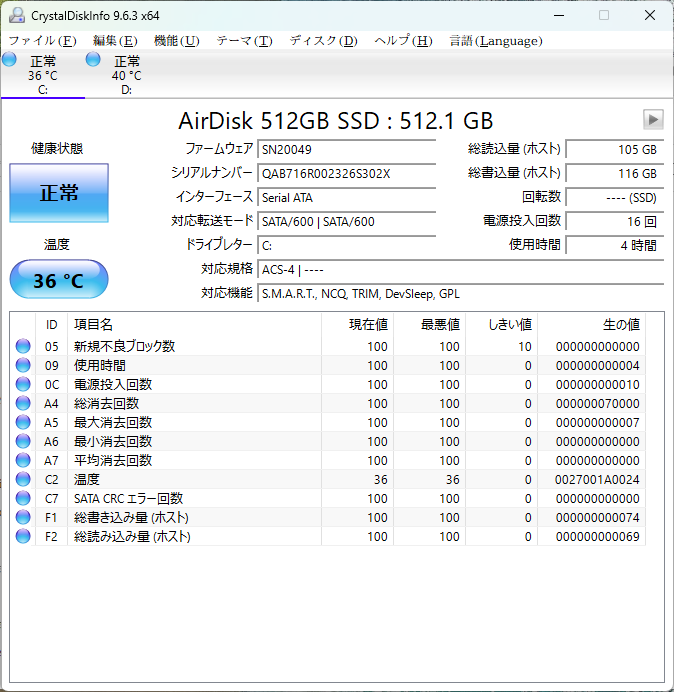
Task: Click the rotation rate value ---- (SSD)
Action: [615, 197]
